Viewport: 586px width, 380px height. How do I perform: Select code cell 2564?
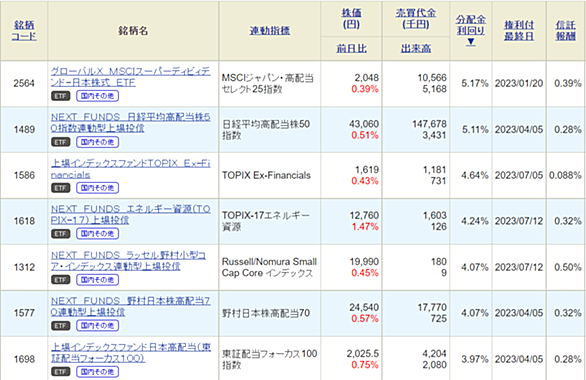[24, 83]
